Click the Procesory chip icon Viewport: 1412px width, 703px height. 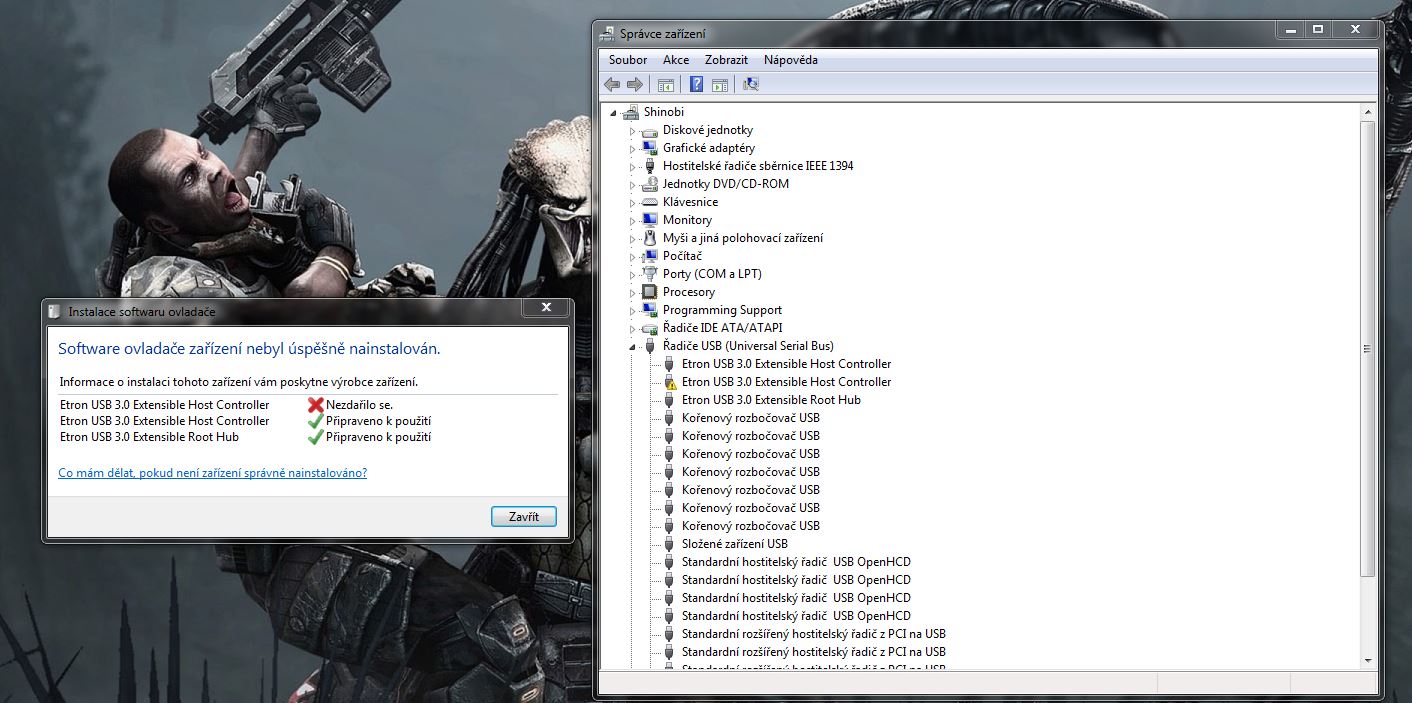pos(649,292)
